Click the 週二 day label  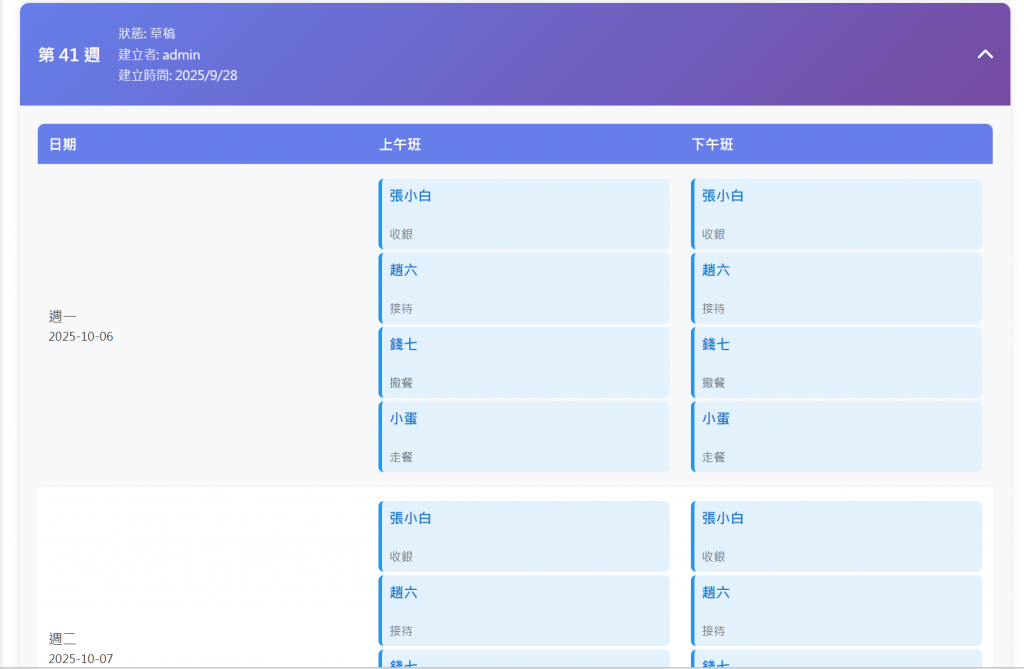point(62,638)
